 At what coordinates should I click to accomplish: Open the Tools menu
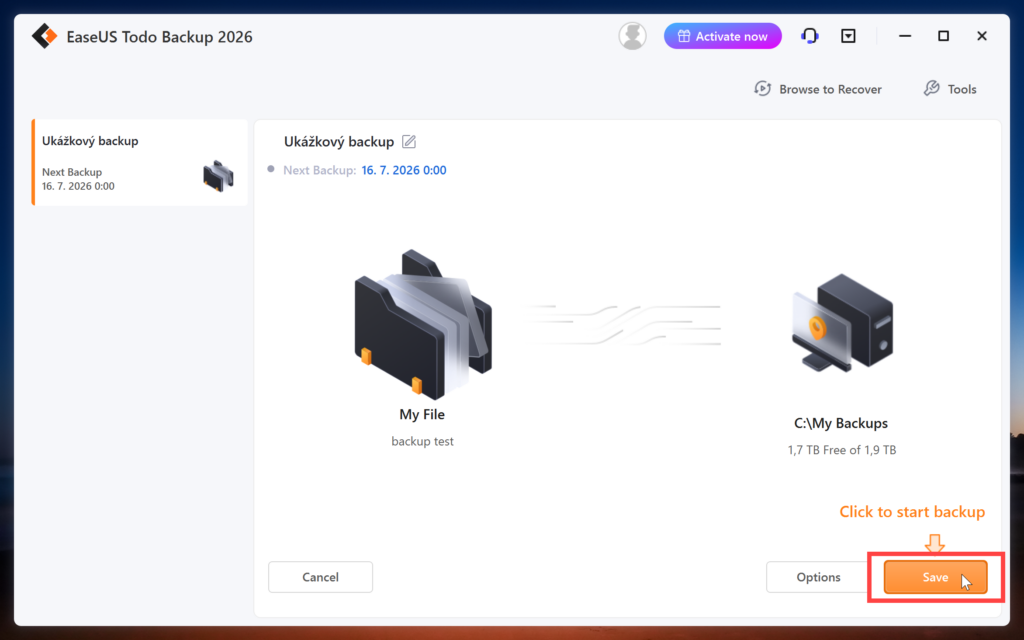tap(950, 89)
